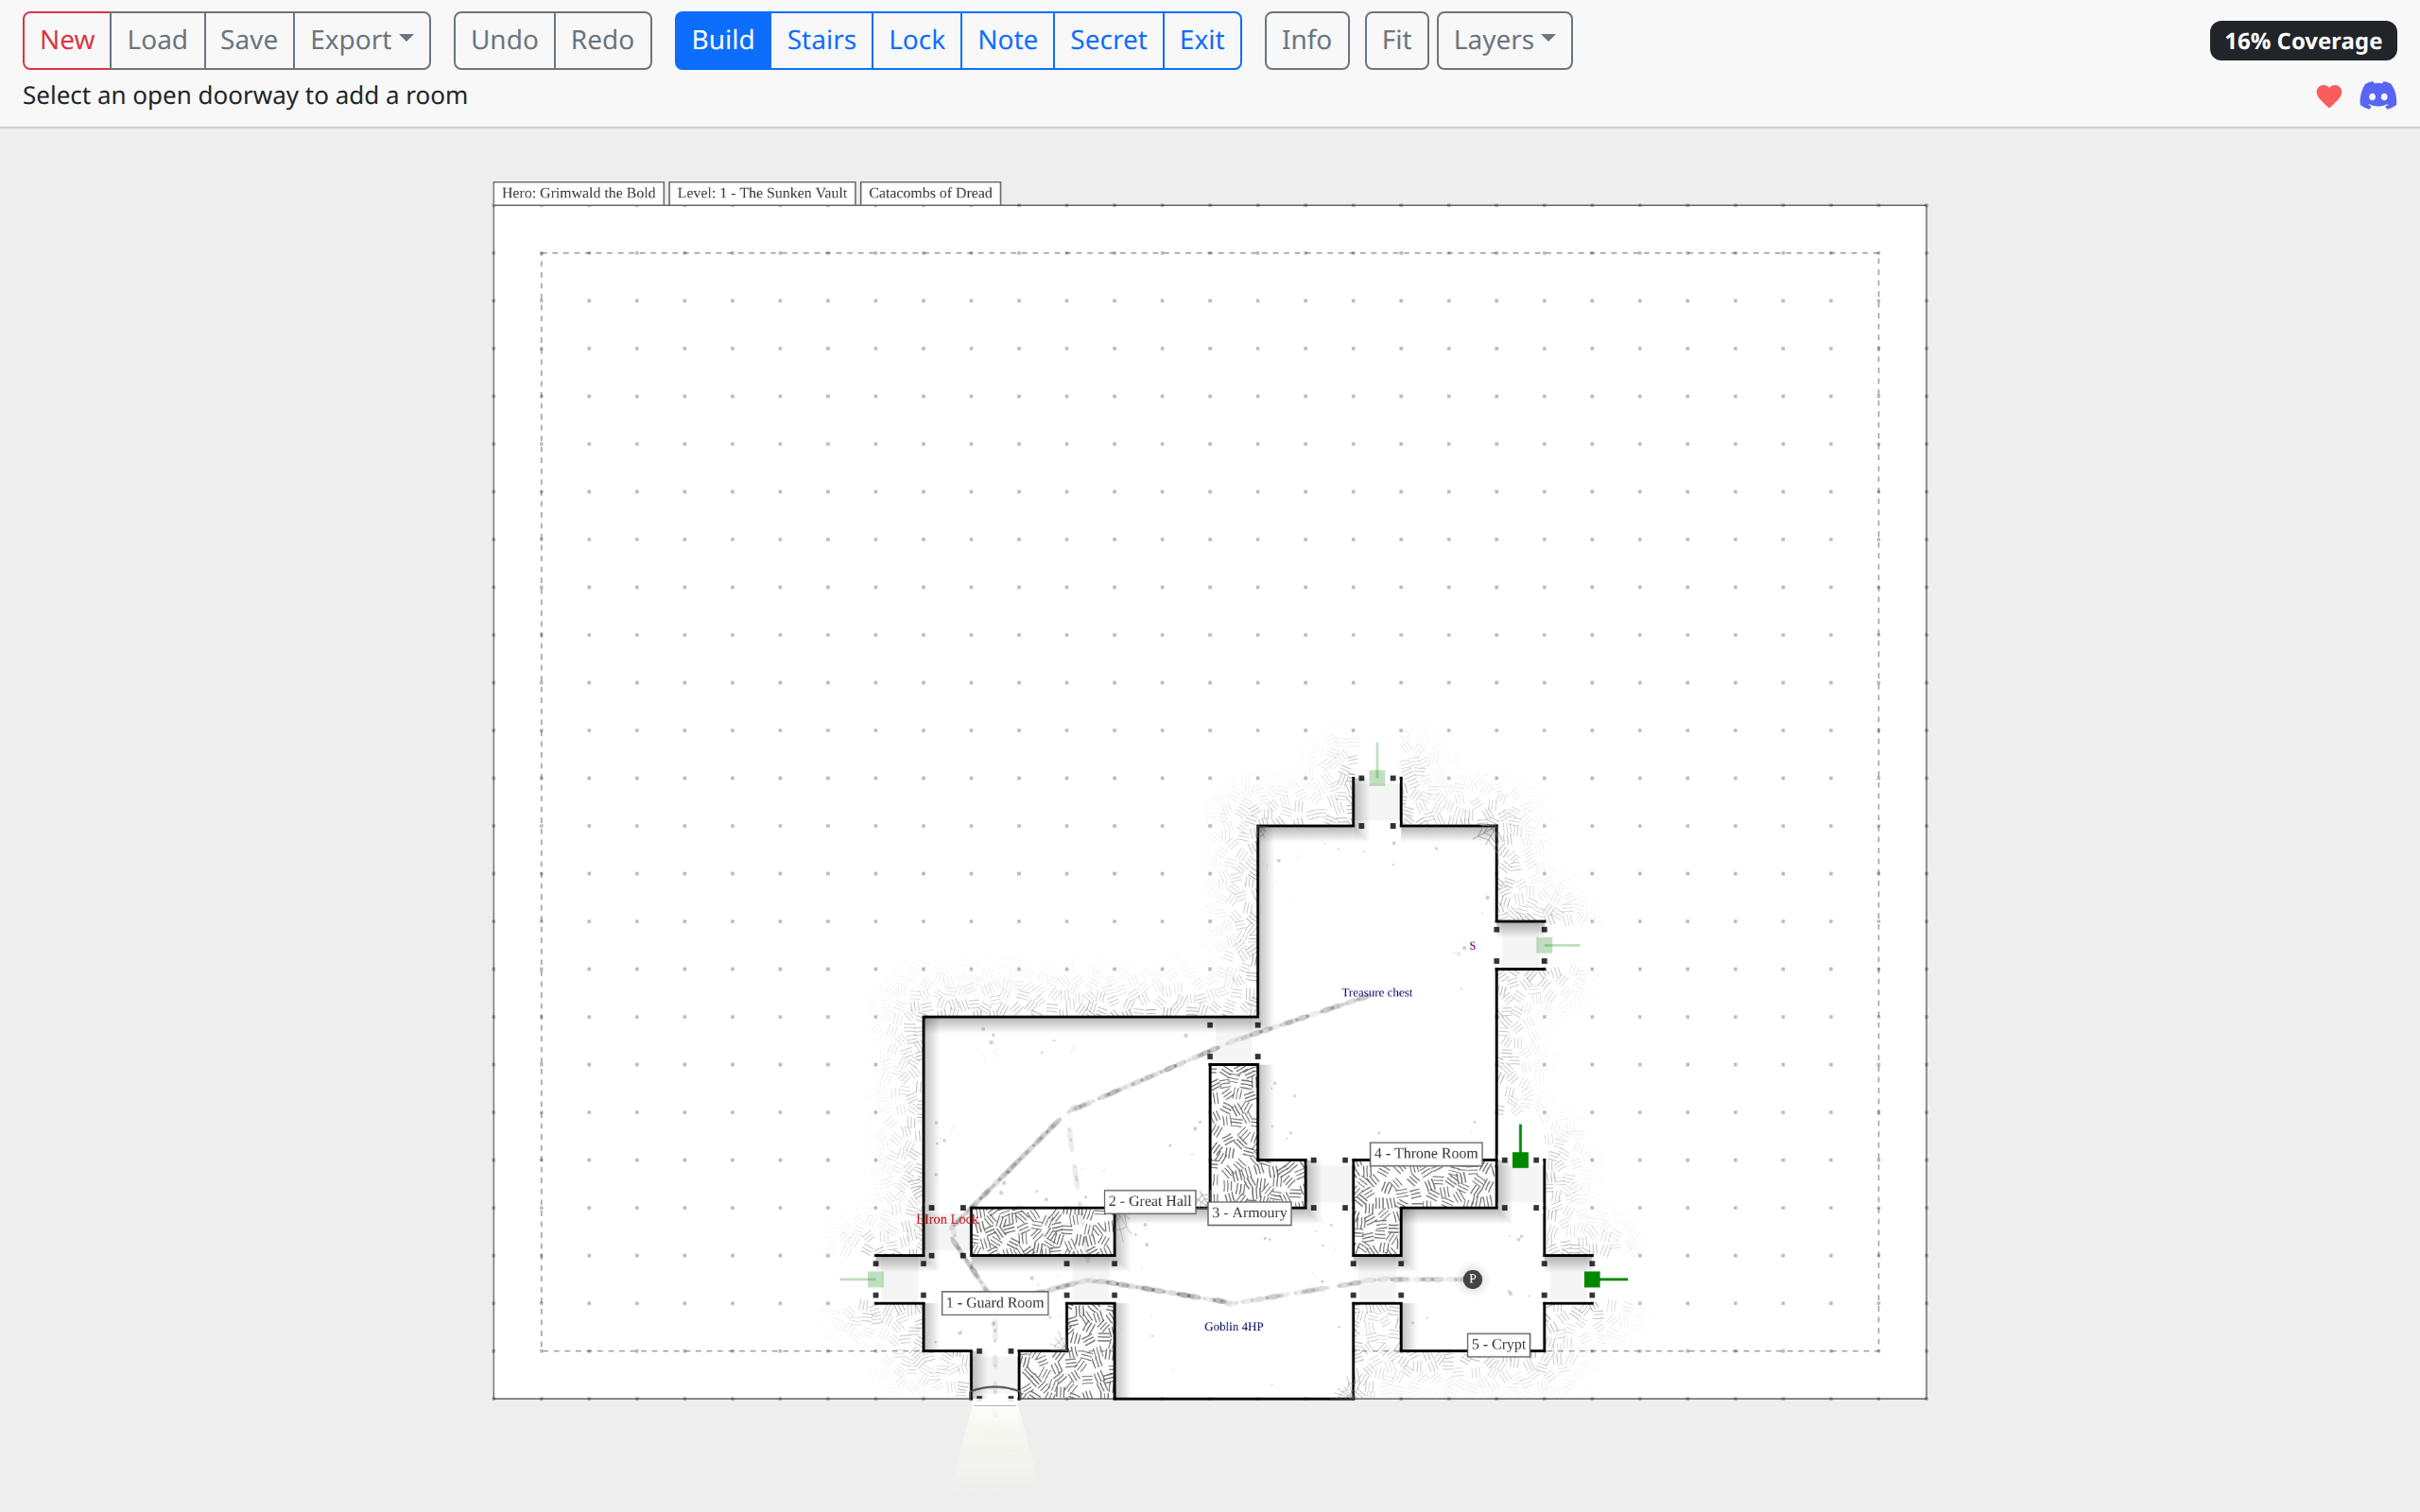Select the light green doorway west of Guard Room

pos(876,1279)
